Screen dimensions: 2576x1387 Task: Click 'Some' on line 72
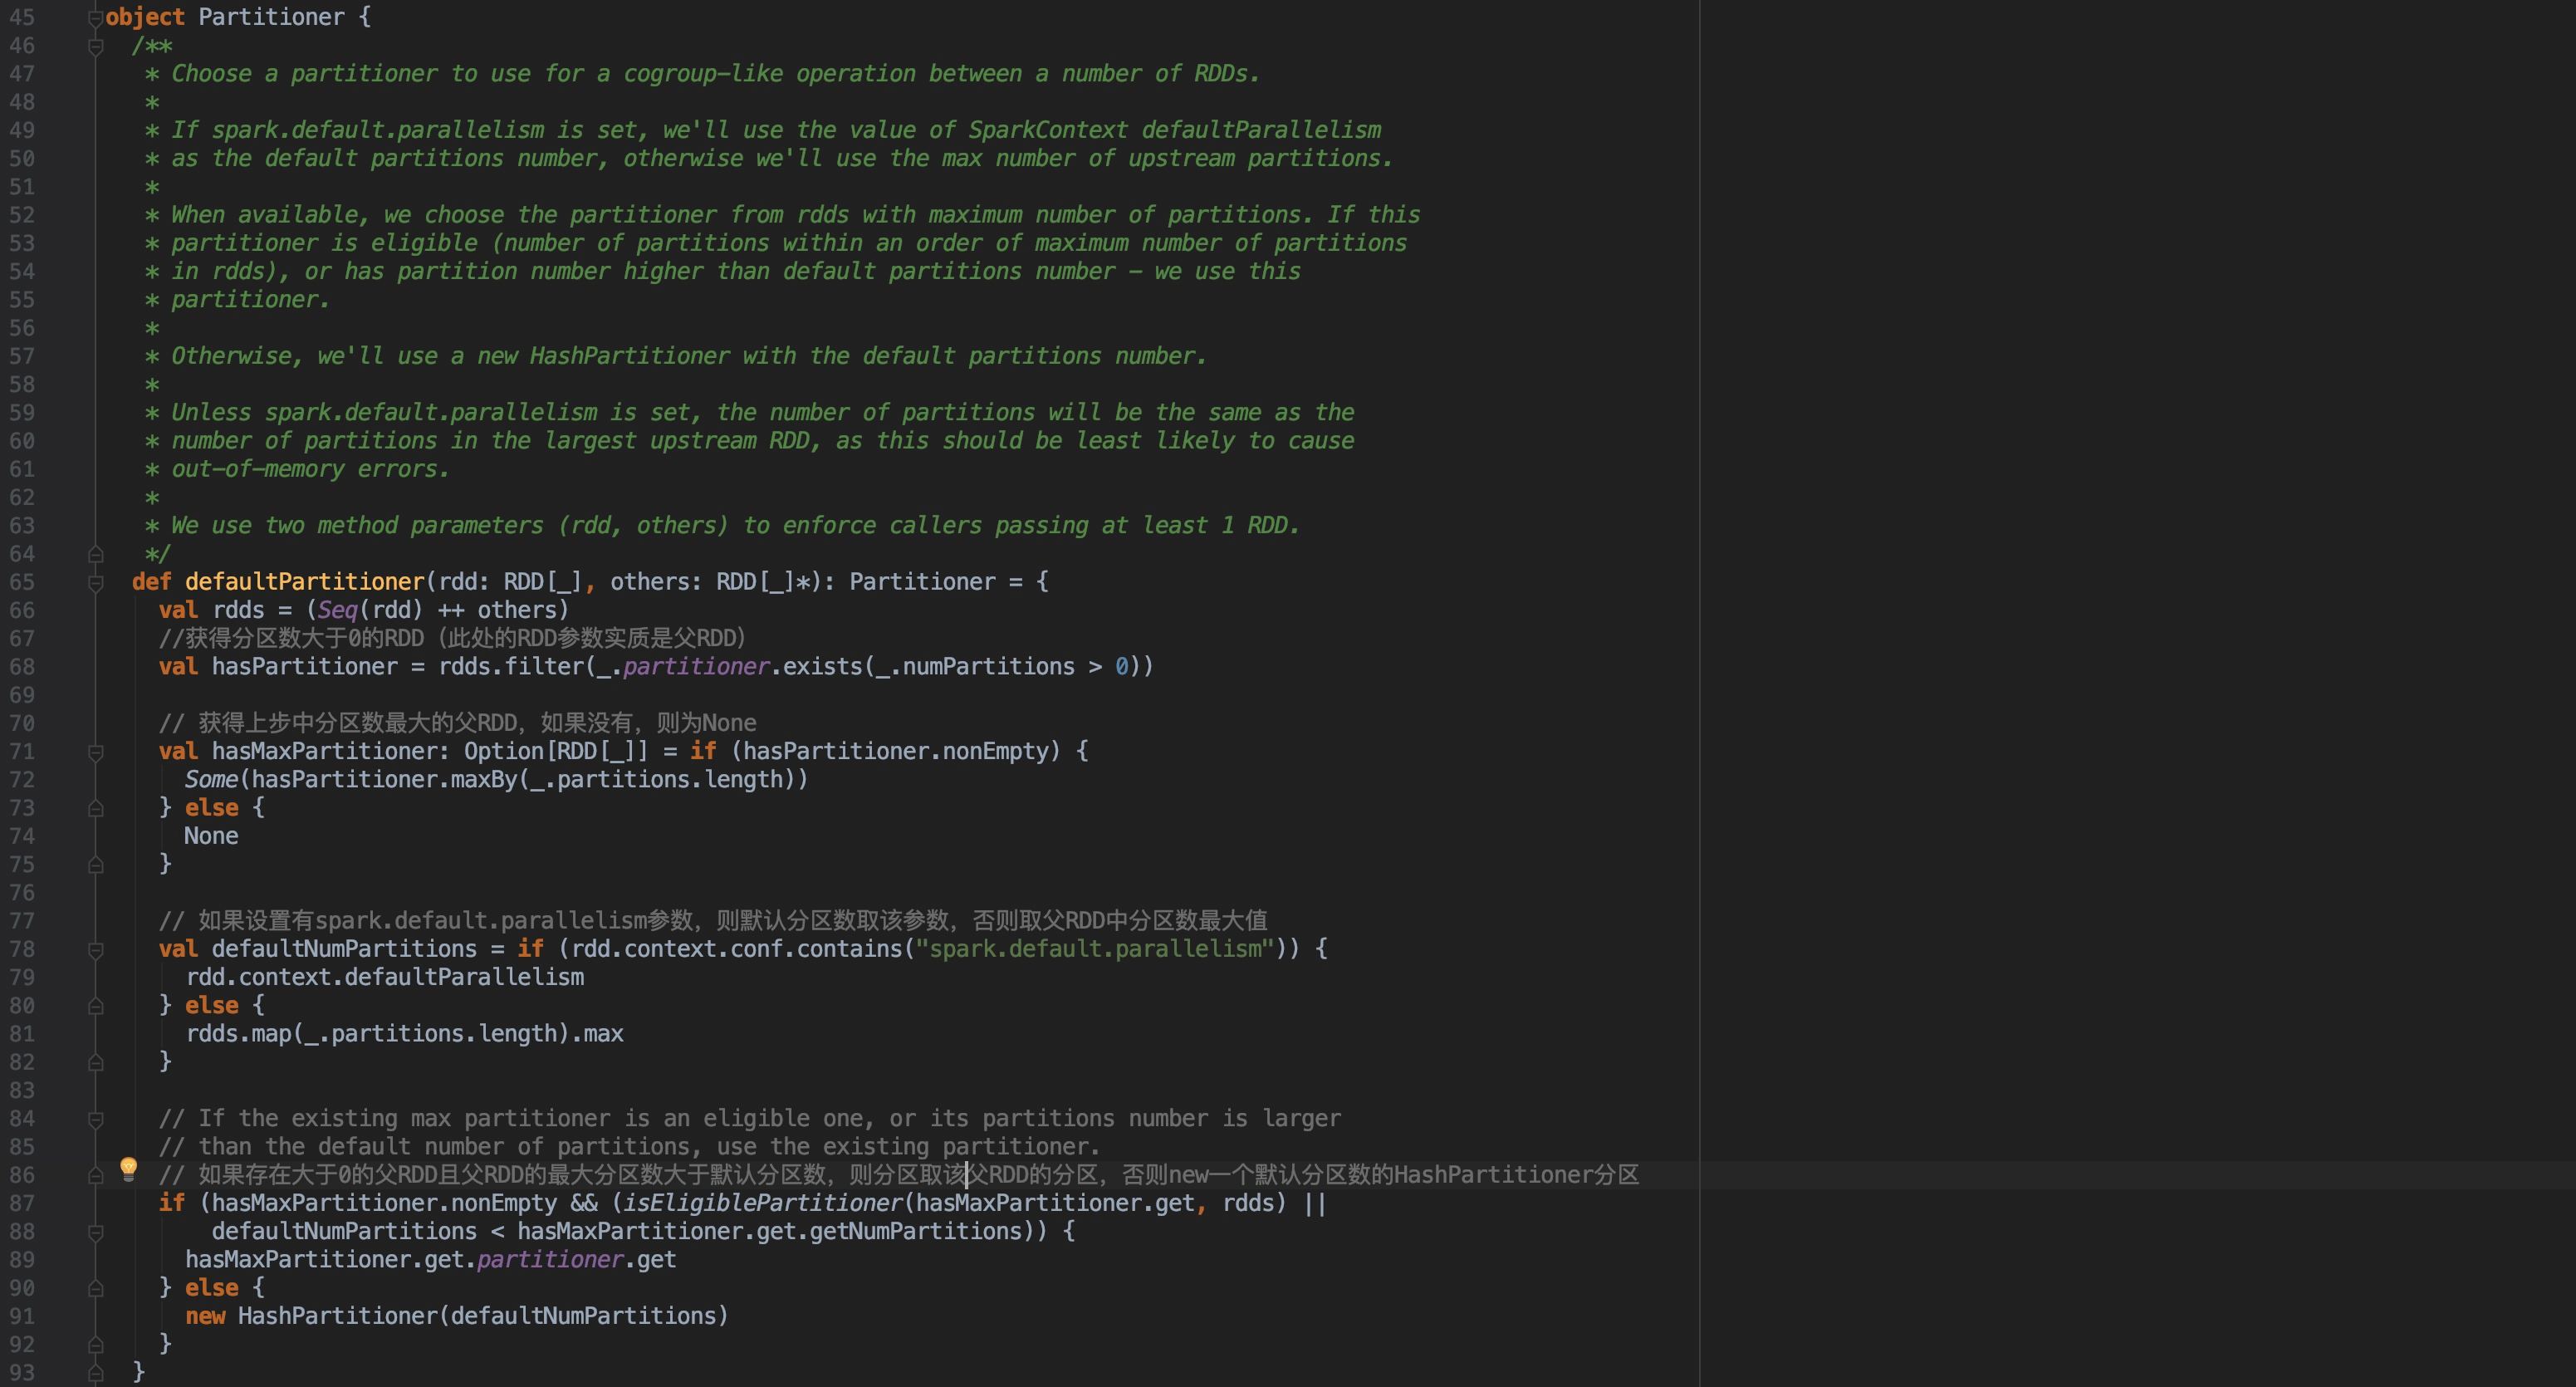pos(211,780)
